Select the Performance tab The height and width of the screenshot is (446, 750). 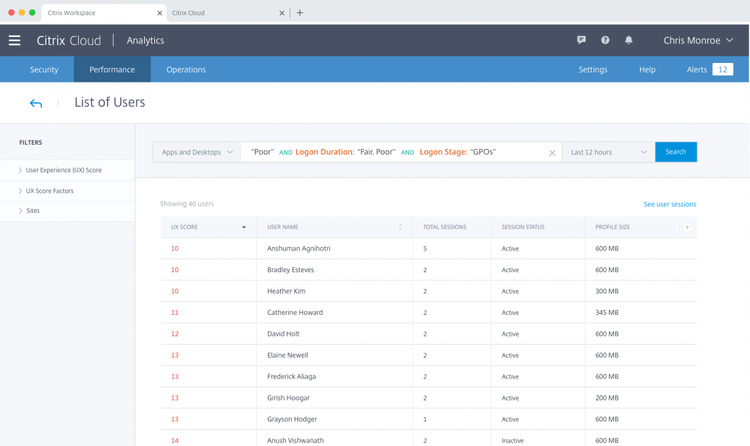112,69
